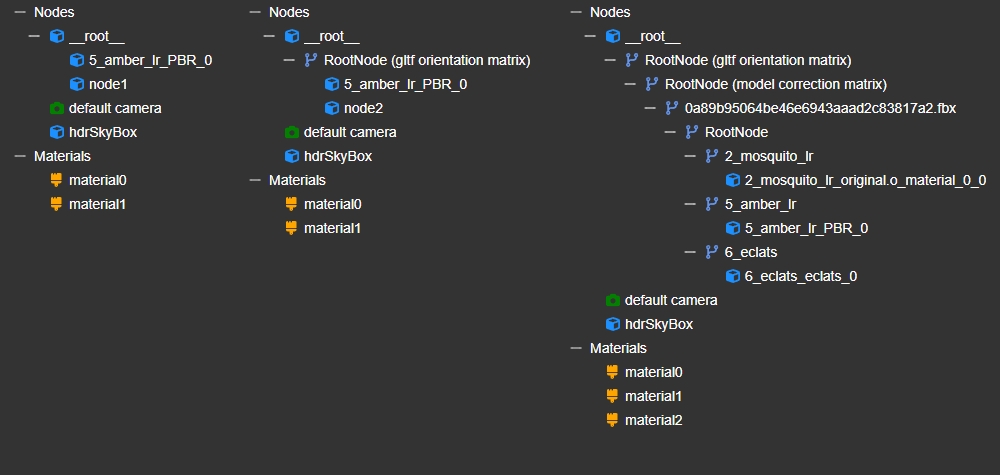Collapse plain RootNode under the .fbx node

[670, 133]
